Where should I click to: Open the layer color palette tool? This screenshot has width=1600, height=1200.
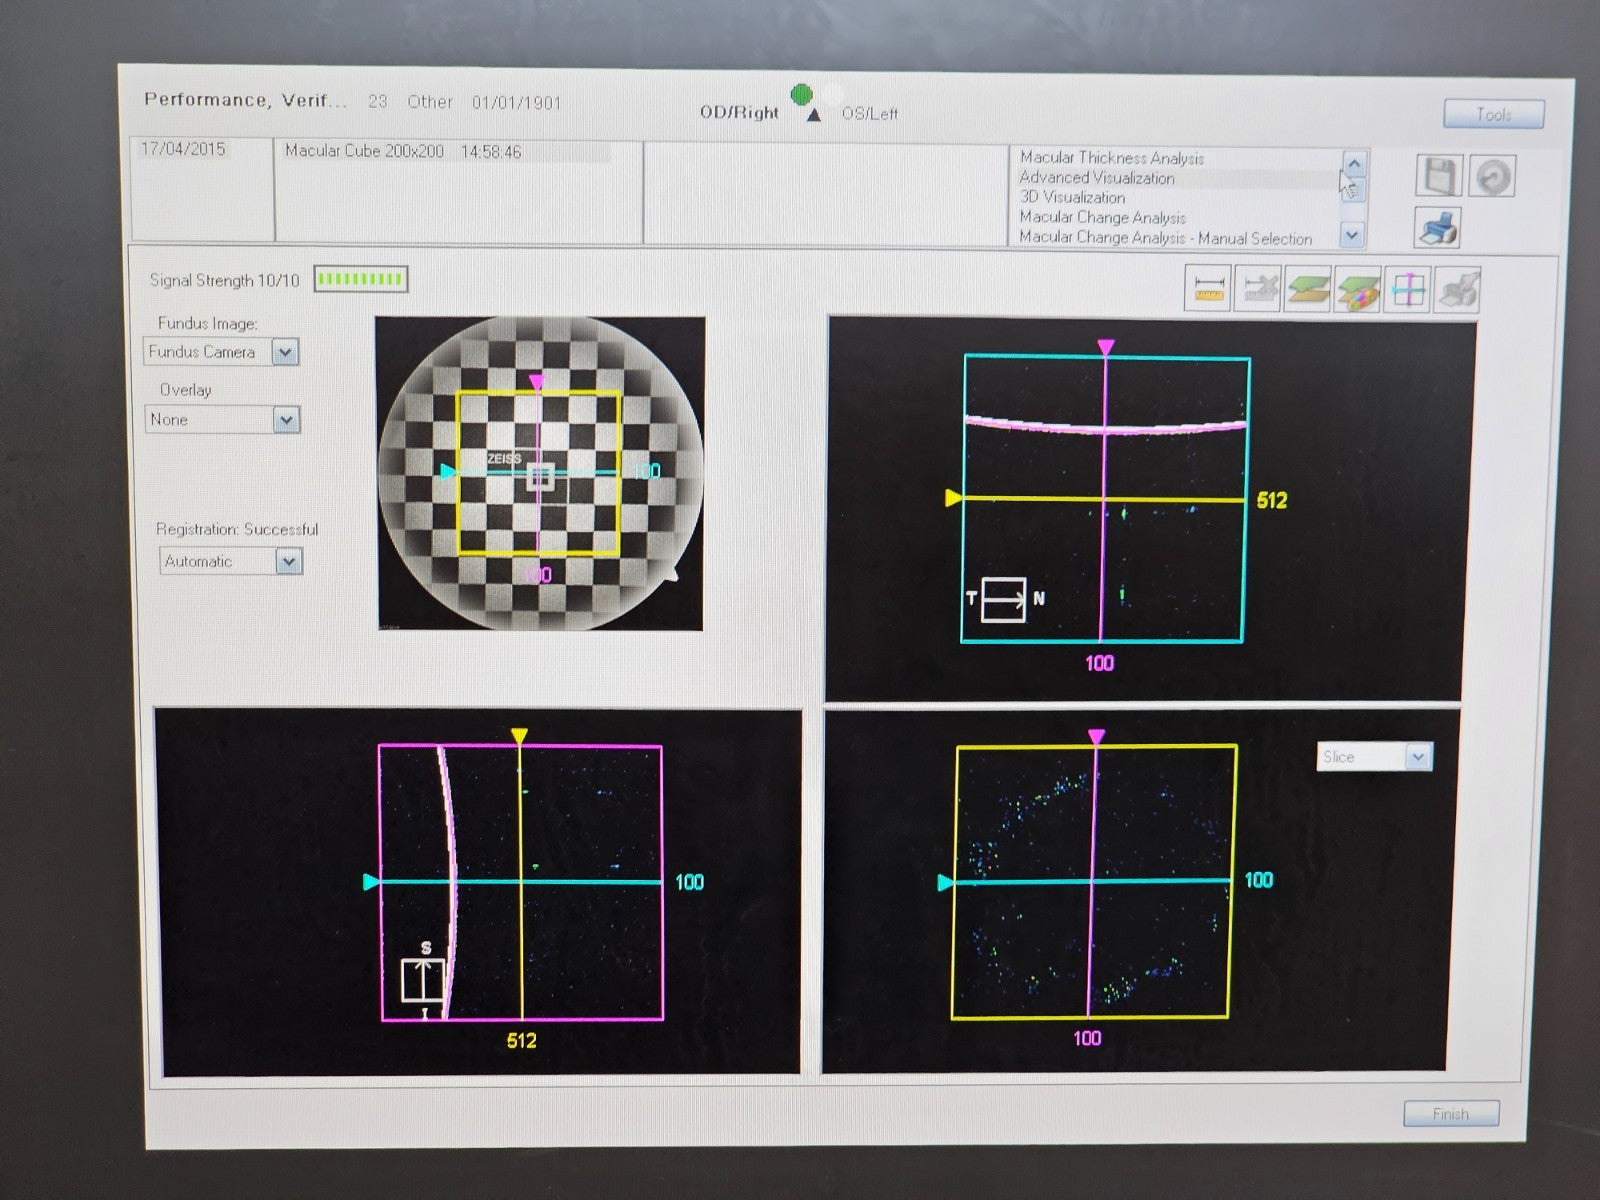[x=1357, y=291]
